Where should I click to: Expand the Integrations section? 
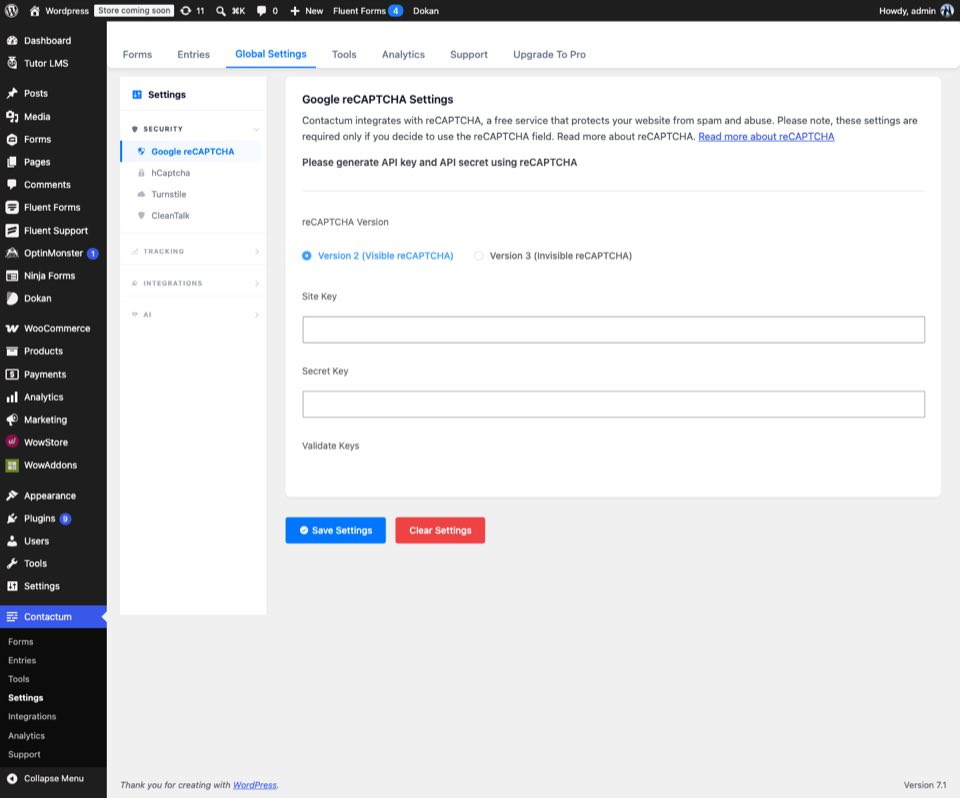click(x=193, y=283)
